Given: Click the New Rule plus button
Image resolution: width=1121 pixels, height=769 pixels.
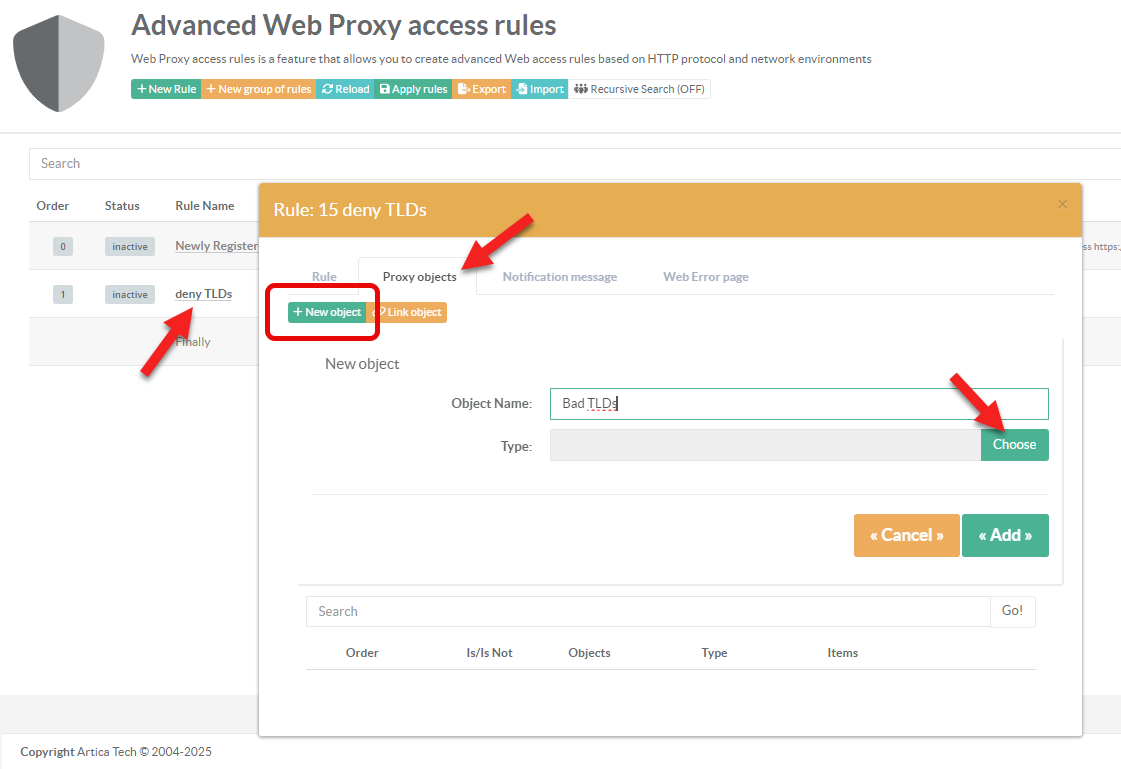Looking at the screenshot, I should tap(166, 89).
